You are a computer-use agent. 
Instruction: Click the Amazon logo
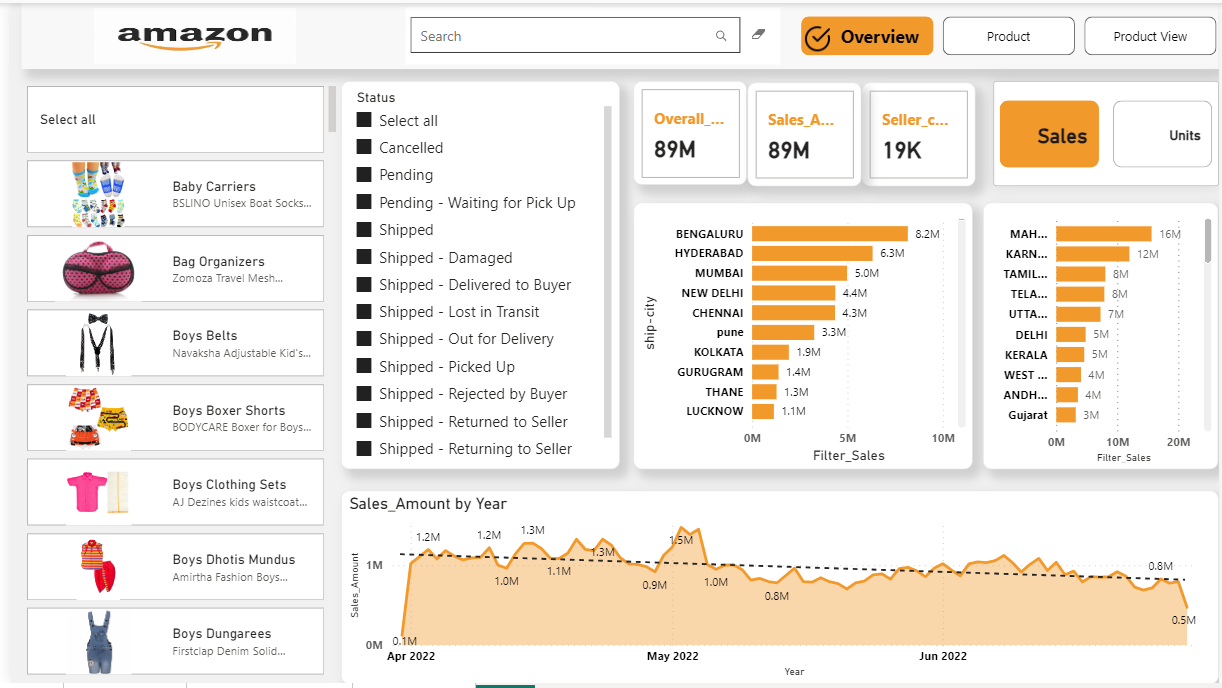[x=195, y=36]
